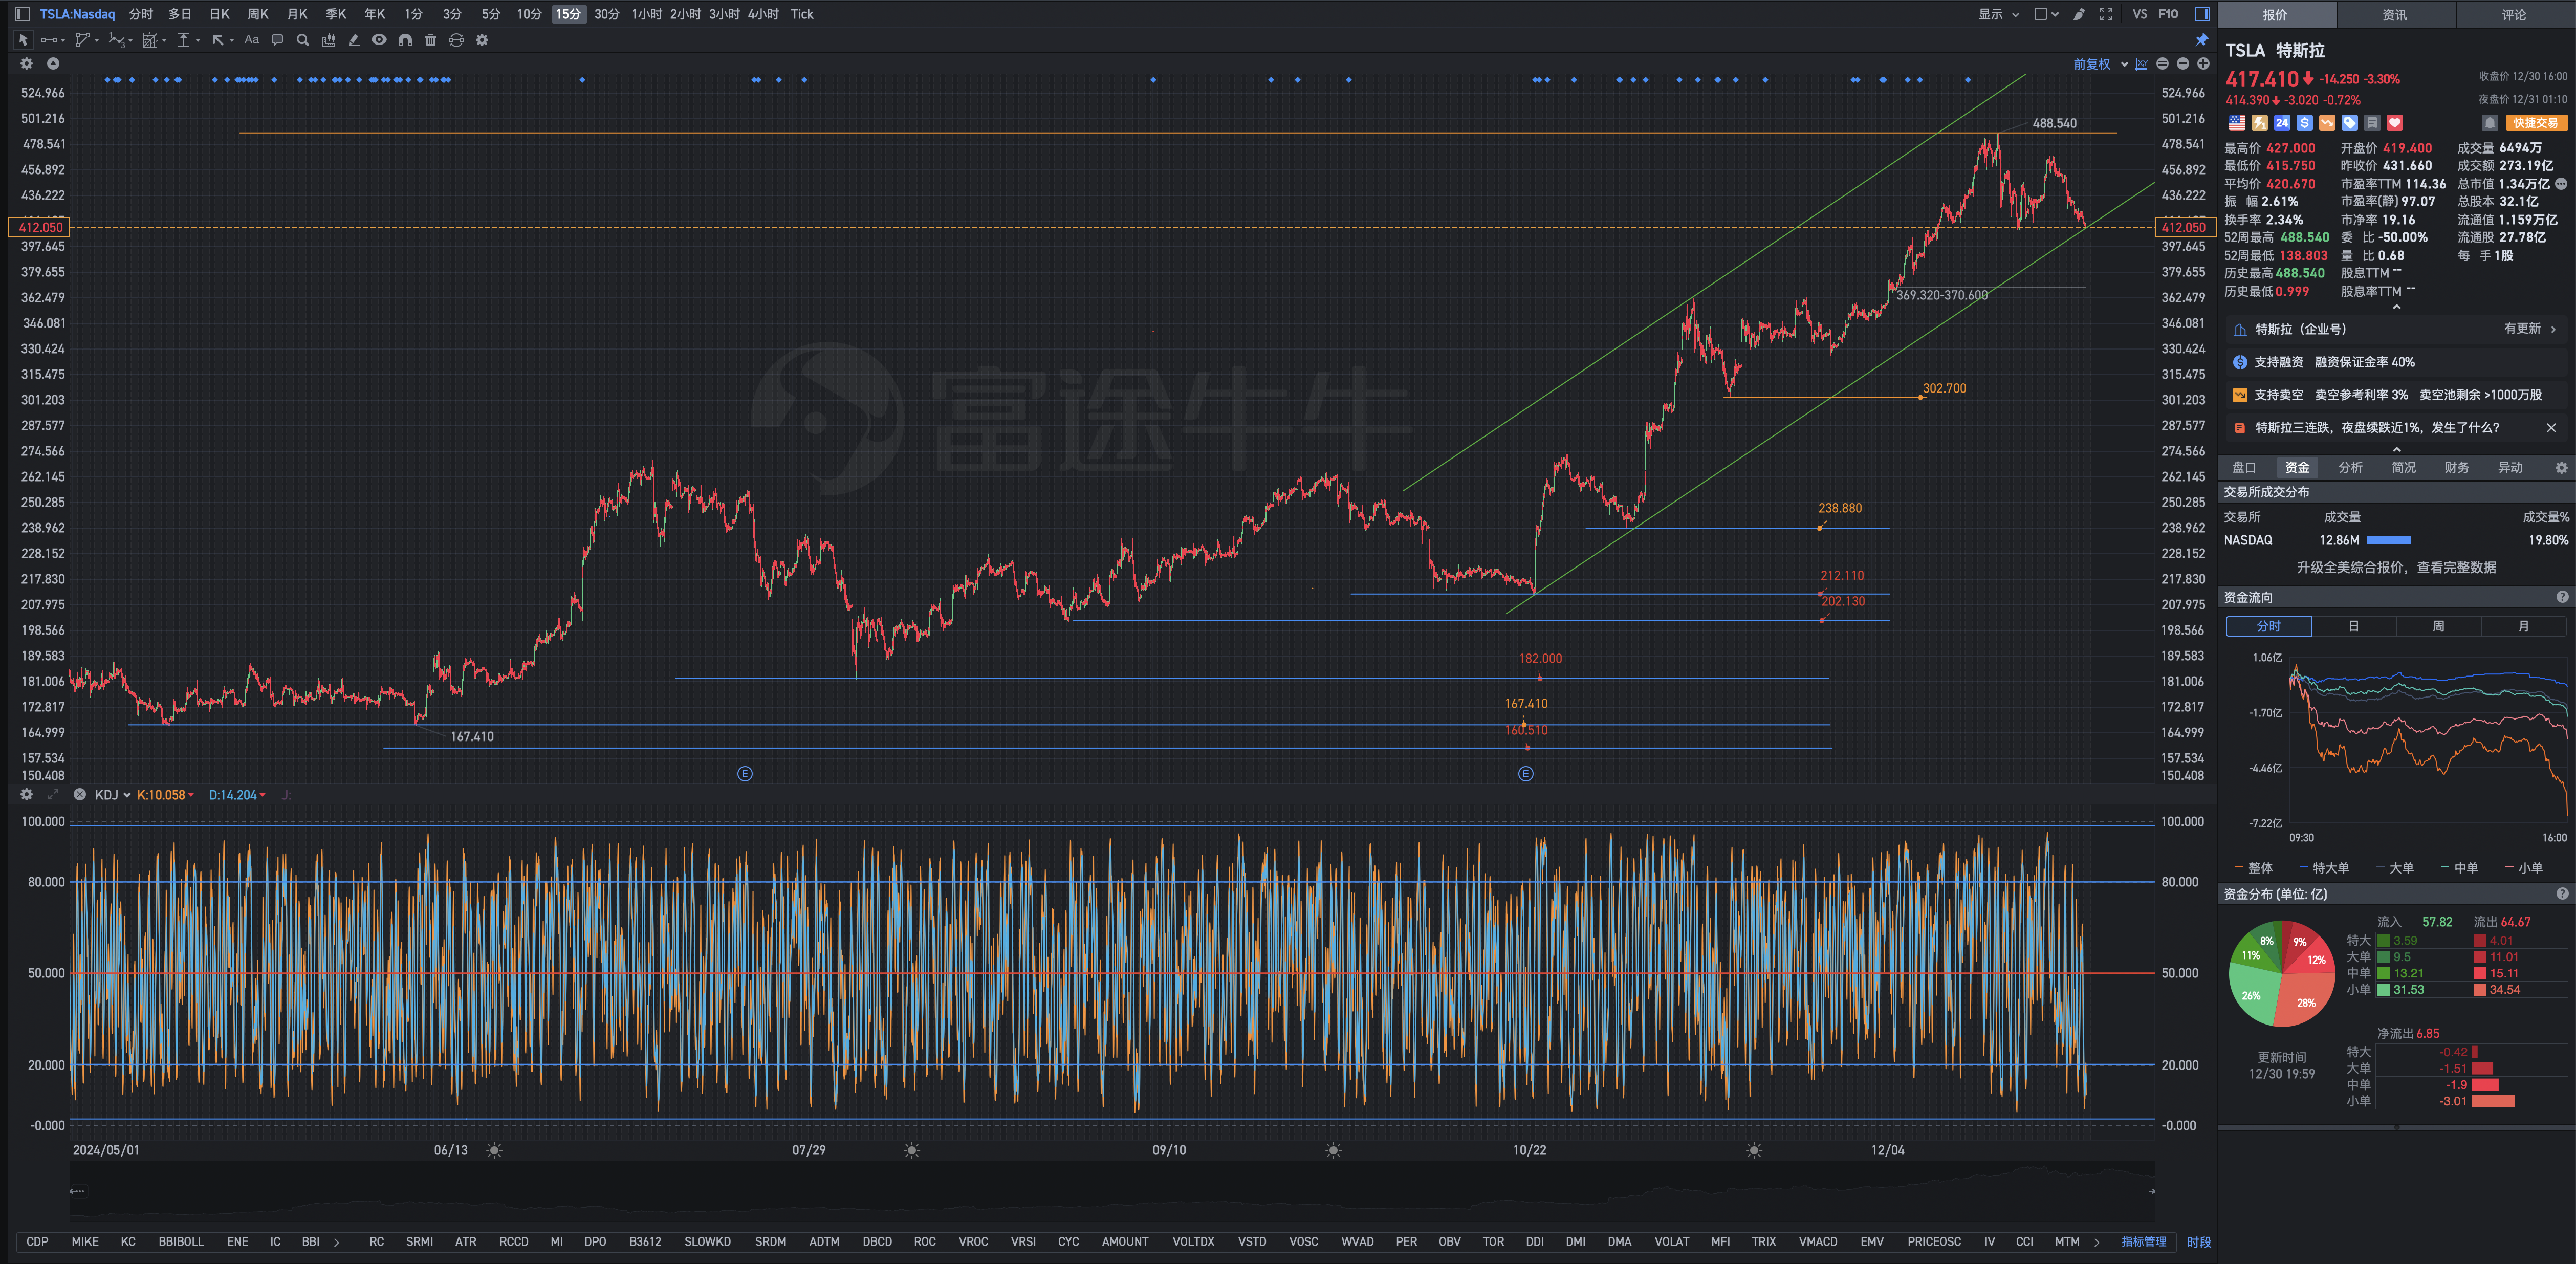
Task: Select the Tick timeframe
Action: [802, 14]
